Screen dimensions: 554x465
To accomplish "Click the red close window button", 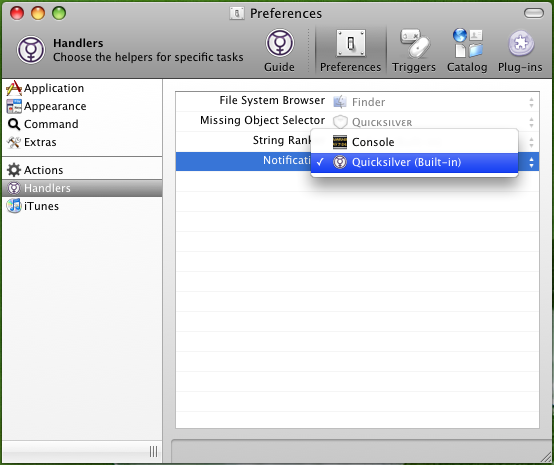I will click(17, 13).
